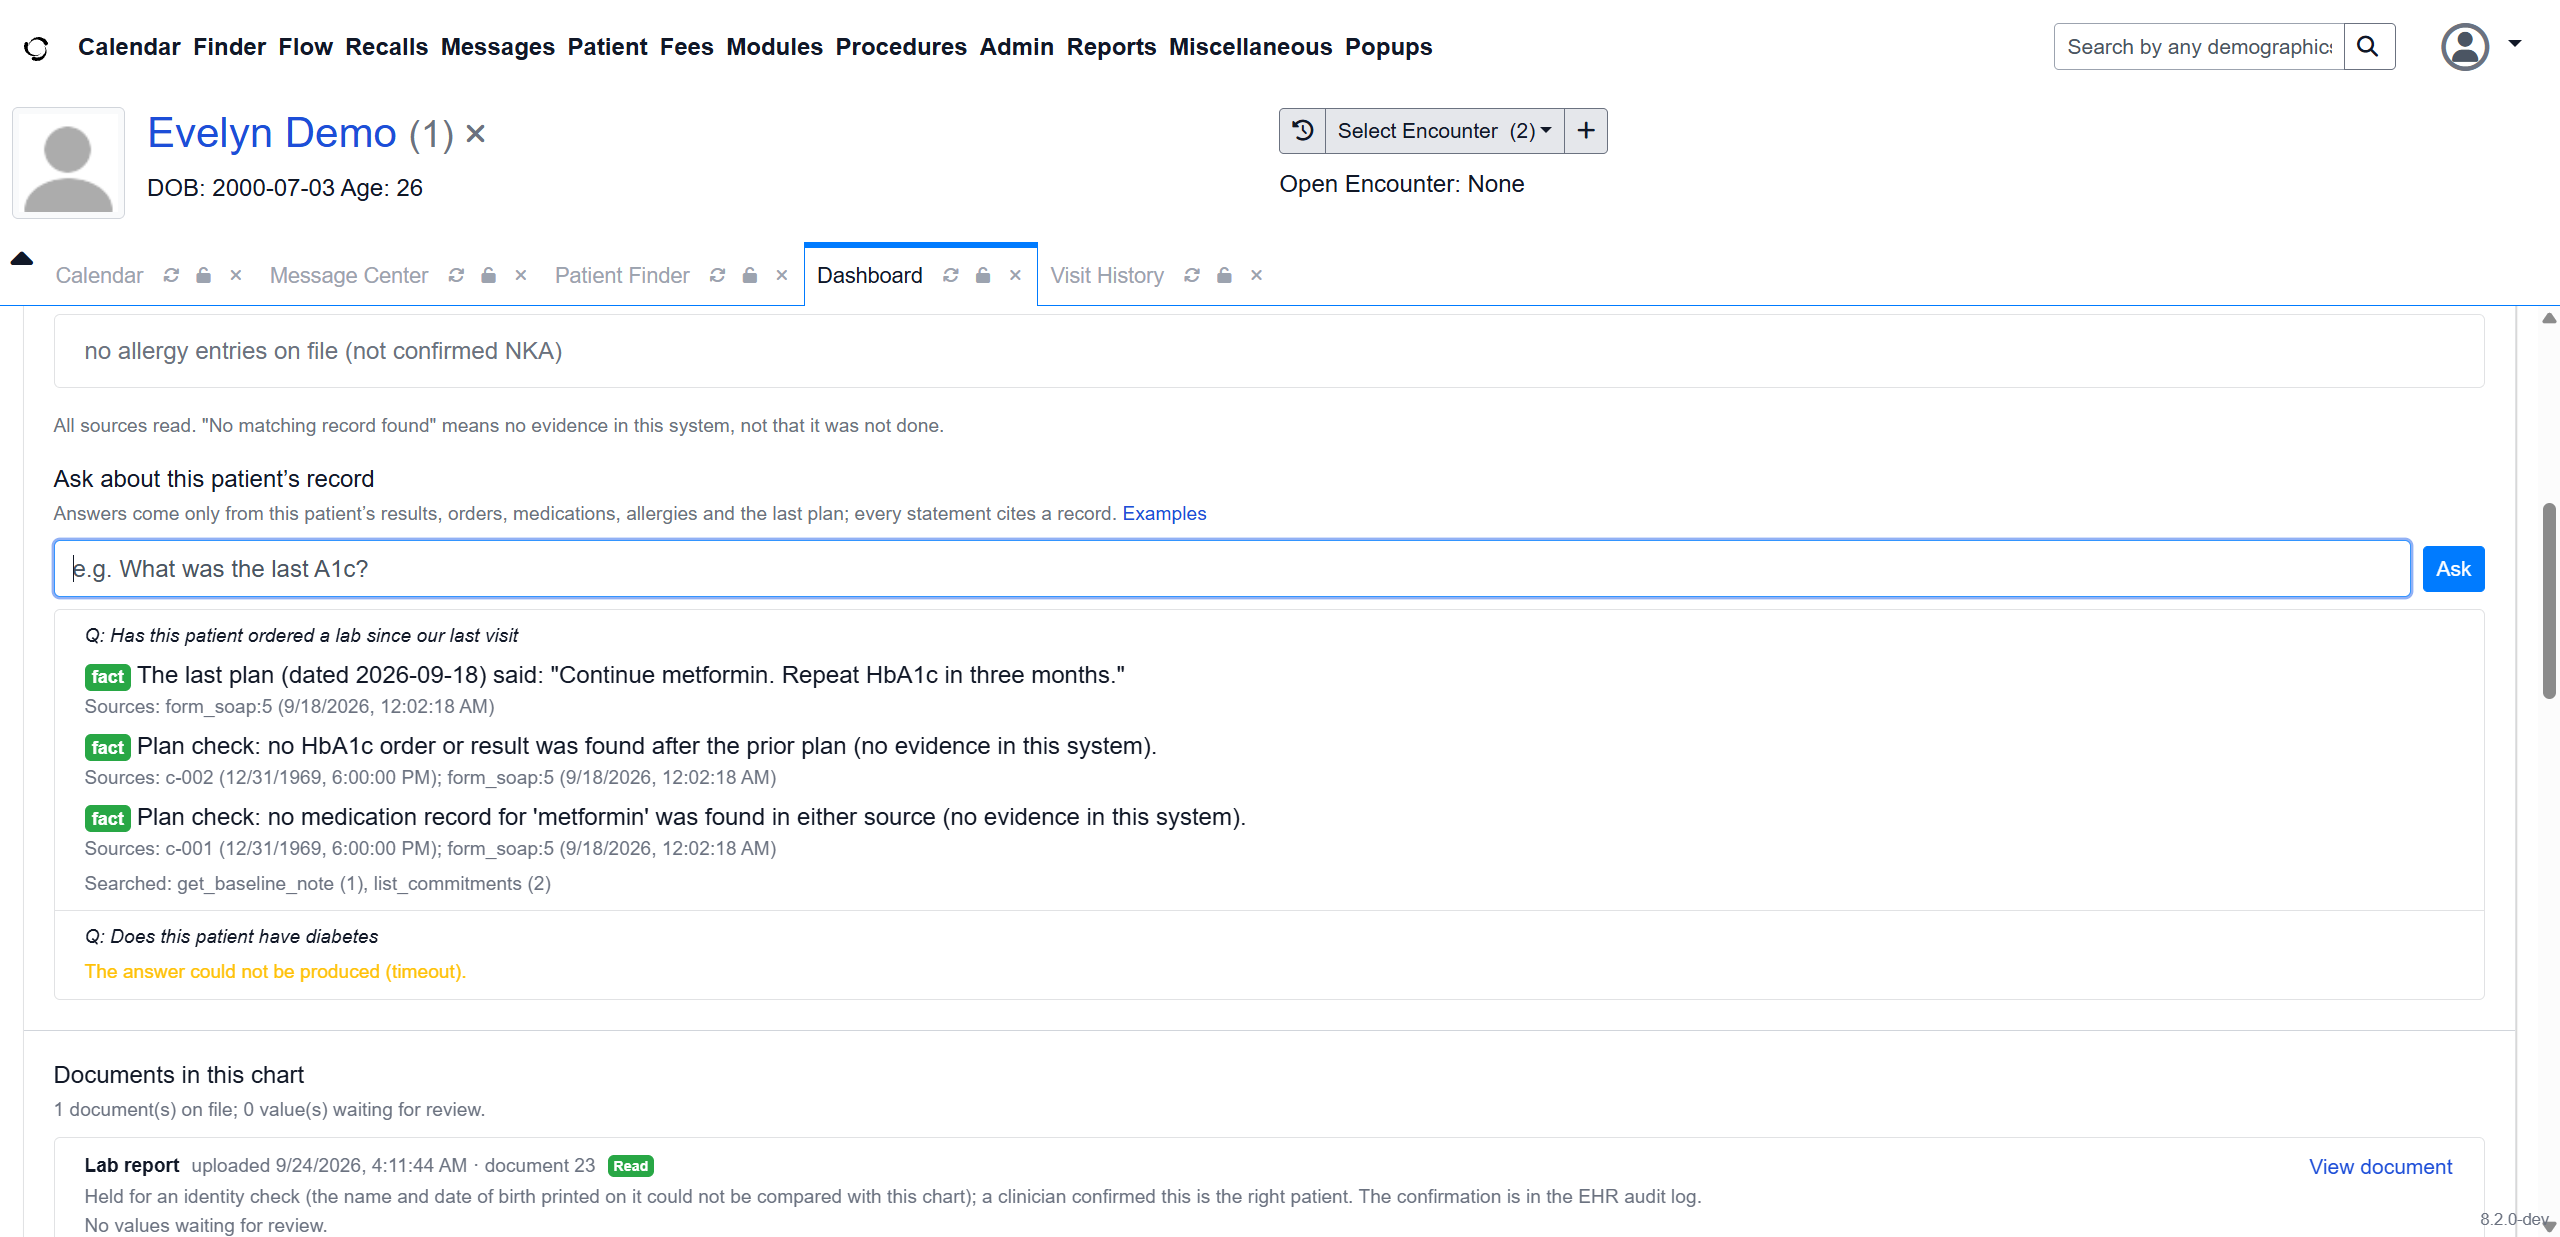Click the OpenEMR logo spinner icon
Viewport: 2560px width, 1237px height.
tap(36, 48)
